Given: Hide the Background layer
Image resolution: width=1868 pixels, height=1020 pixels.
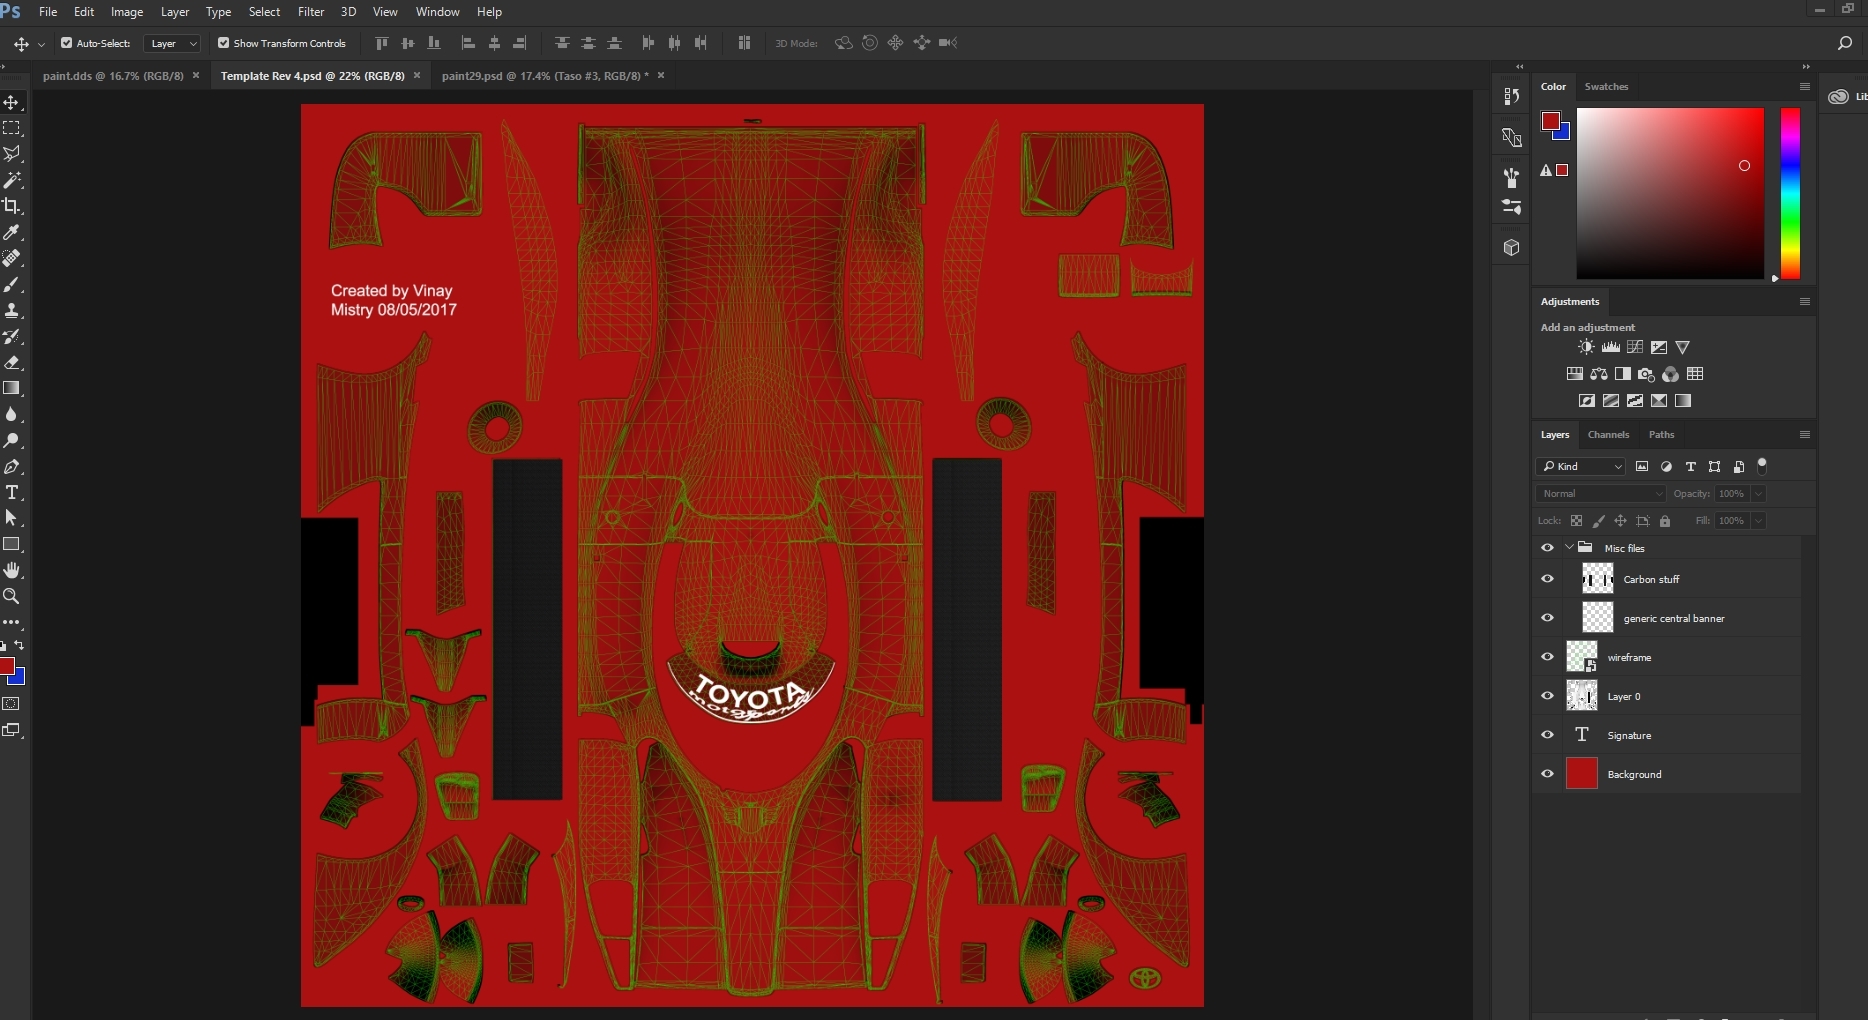Looking at the screenshot, I should 1547,774.
